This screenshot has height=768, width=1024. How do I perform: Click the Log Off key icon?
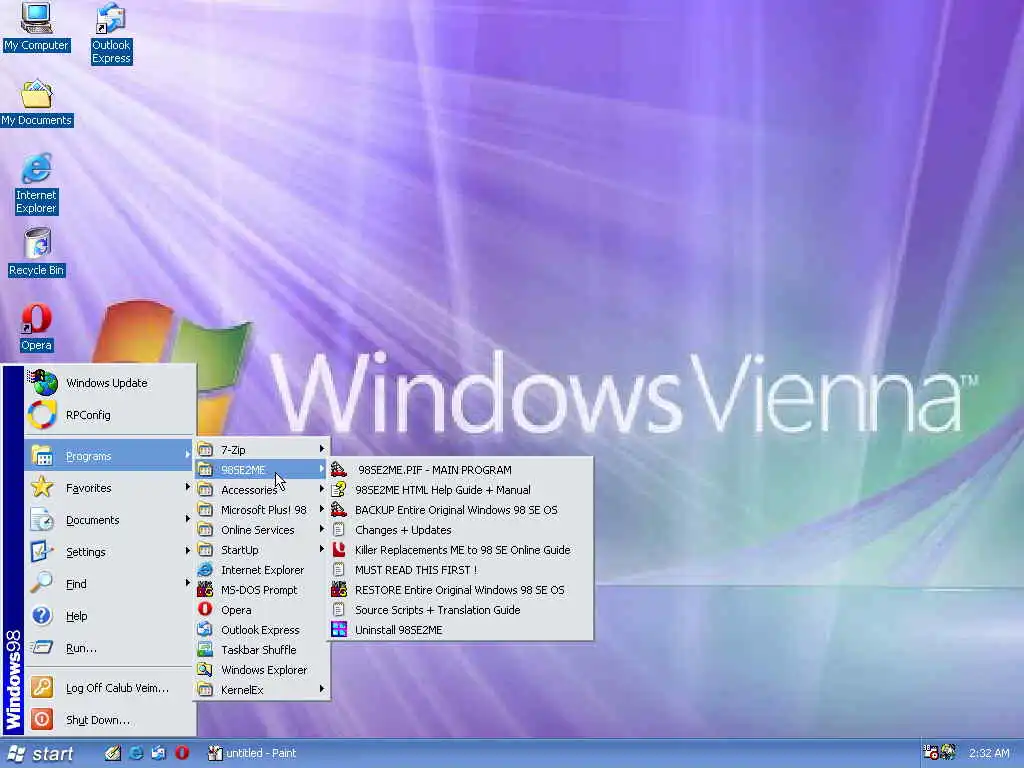(42, 687)
